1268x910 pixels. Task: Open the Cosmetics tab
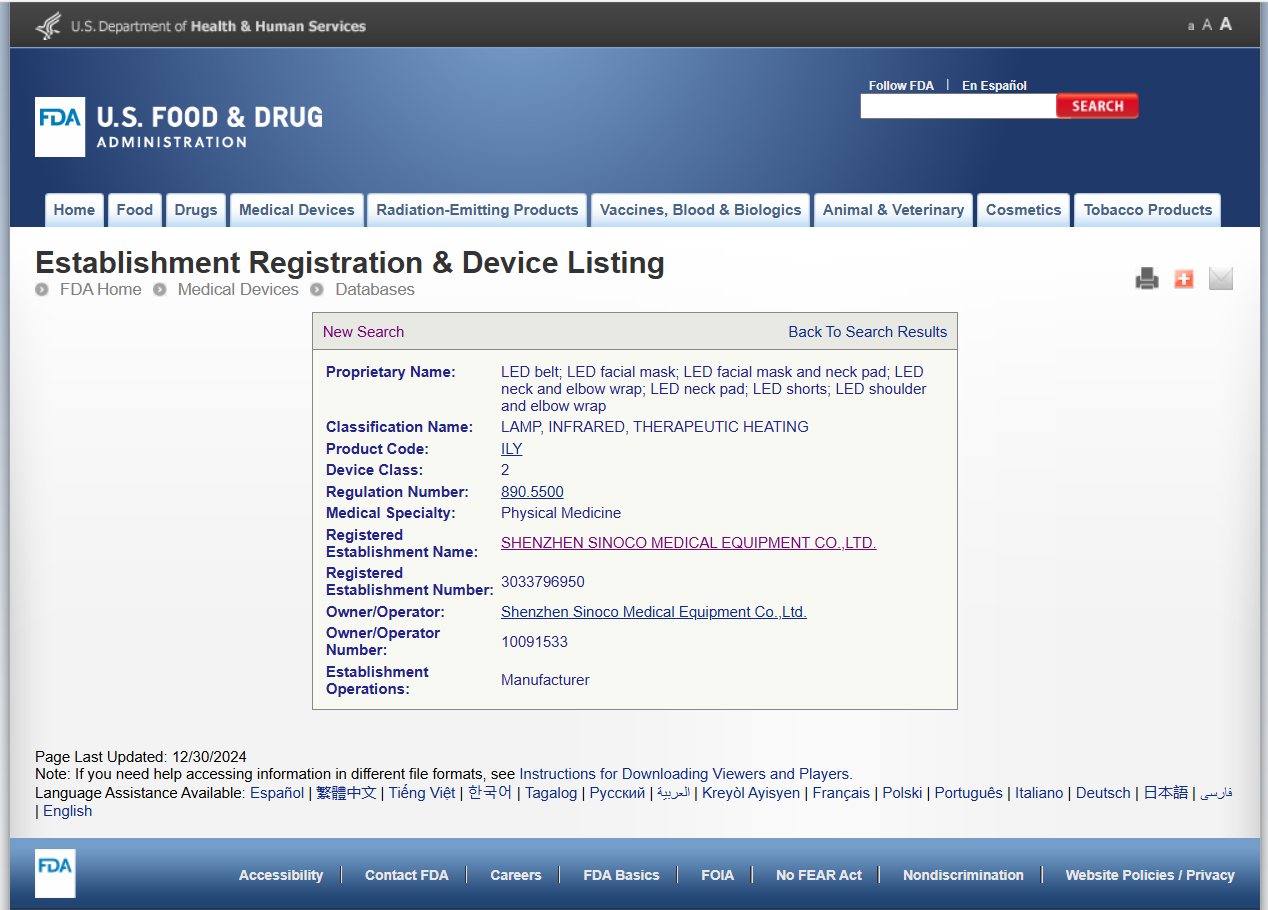(1023, 210)
